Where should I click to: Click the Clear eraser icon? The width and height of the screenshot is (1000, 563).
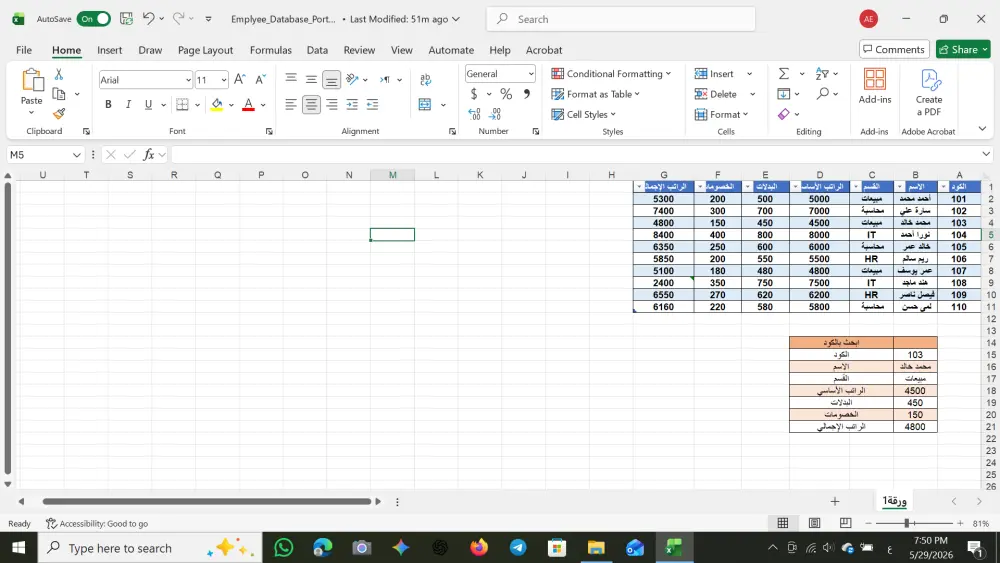[784, 114]
